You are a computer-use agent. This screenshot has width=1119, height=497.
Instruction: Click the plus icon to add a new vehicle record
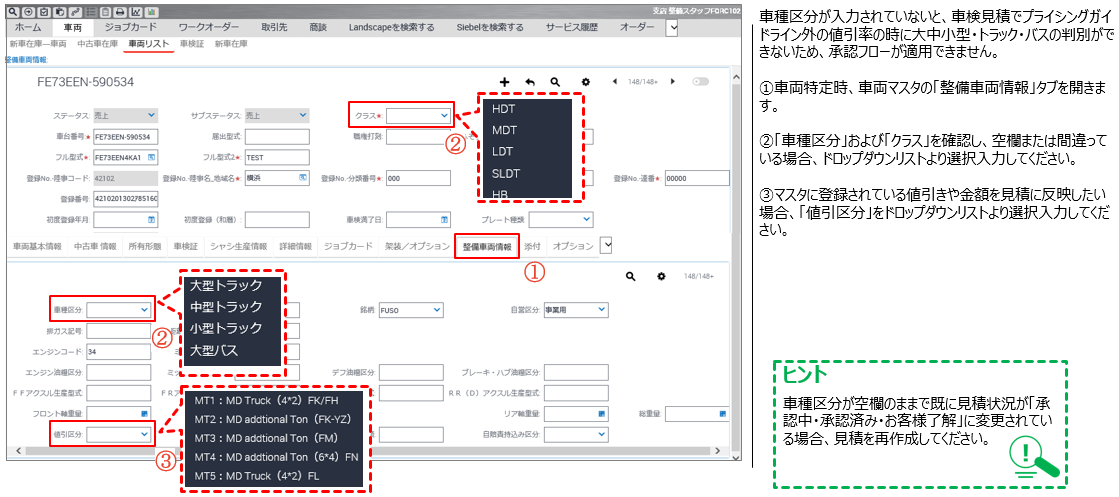(504, 81)
